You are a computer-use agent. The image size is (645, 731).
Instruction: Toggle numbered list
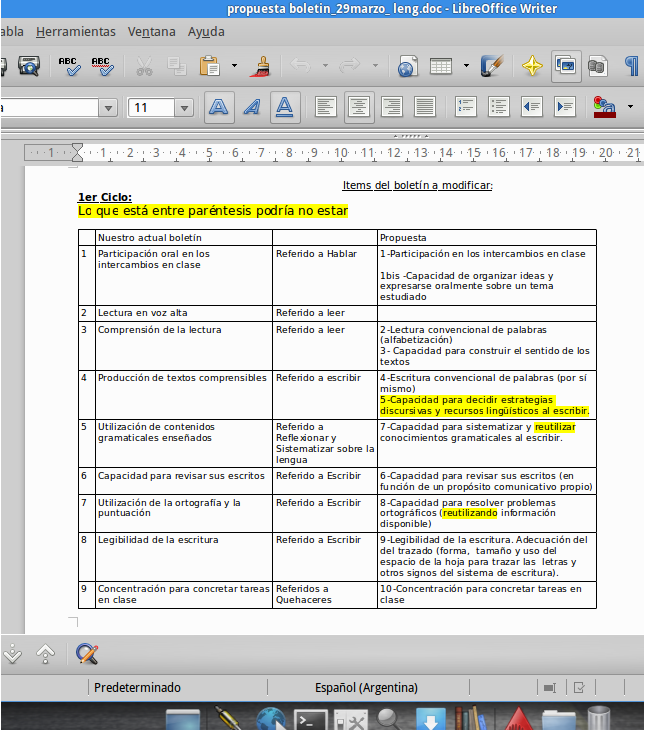[466, 107]
